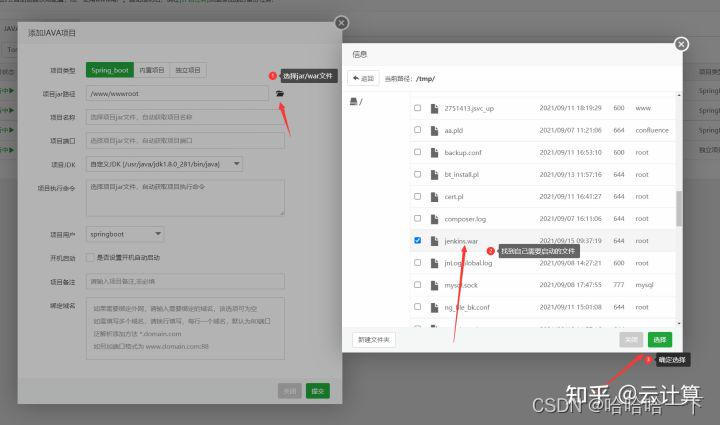Open the springboot project user dropdown

[124, 234]
